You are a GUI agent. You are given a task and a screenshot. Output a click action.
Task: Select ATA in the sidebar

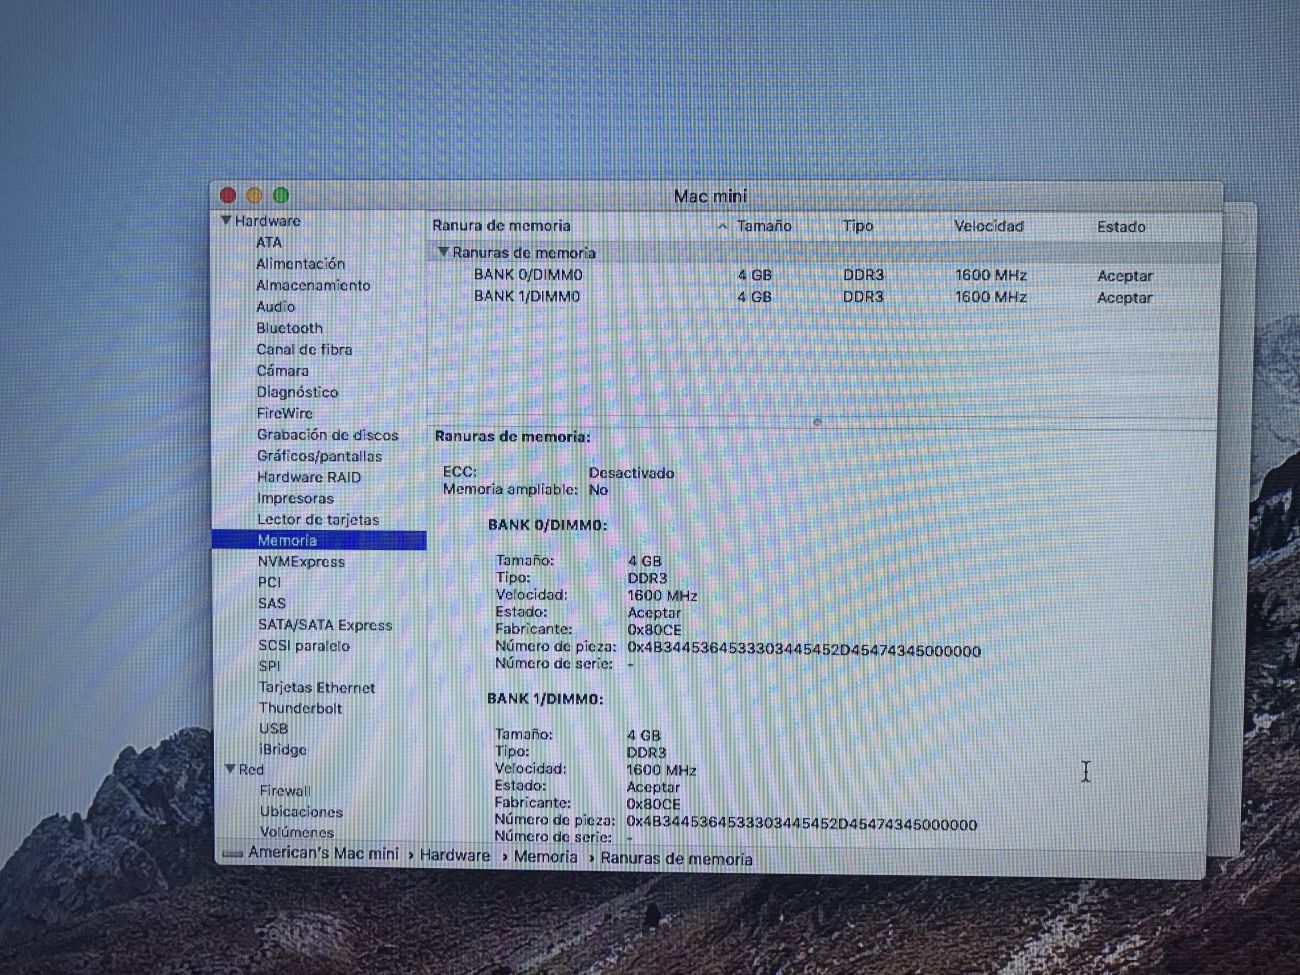(x=269, y=242)
